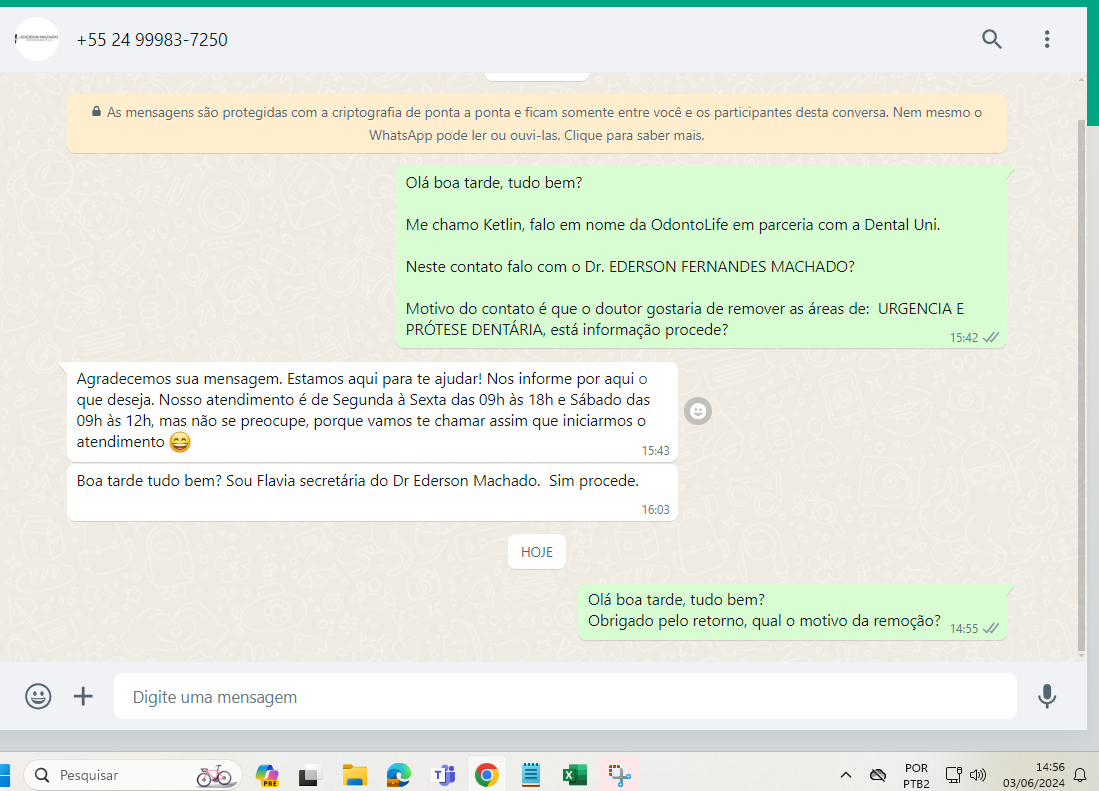This screenshot has height=791, width=1099.
Task: Click the HOJE date separator
Action: point(537,552)
